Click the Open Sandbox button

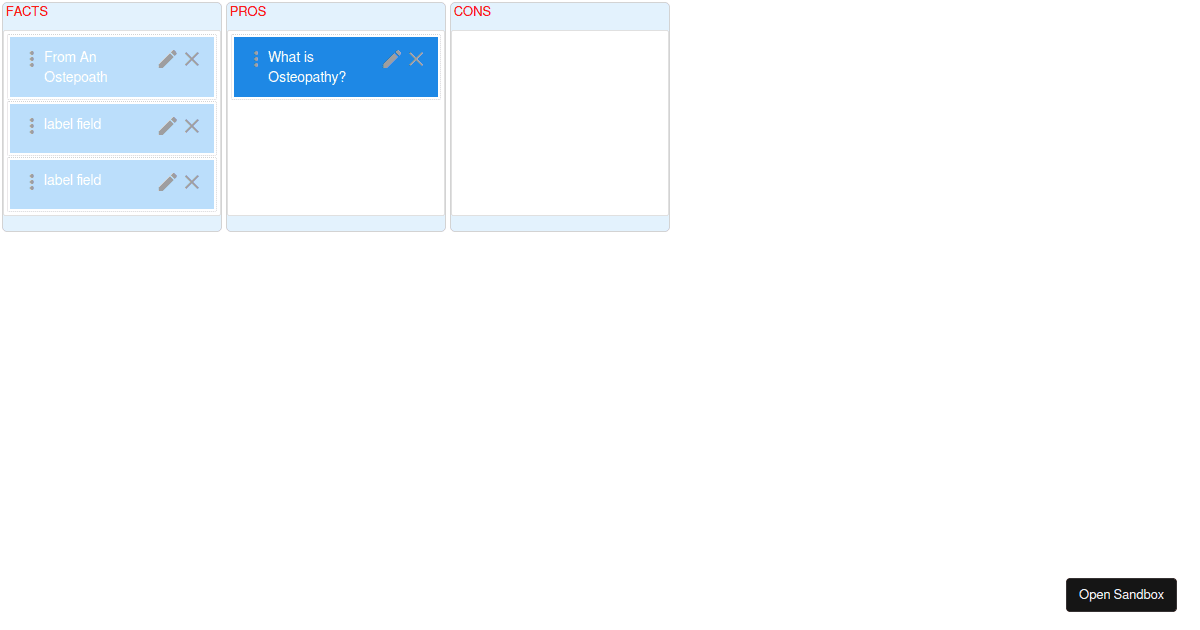point(1121,594)
